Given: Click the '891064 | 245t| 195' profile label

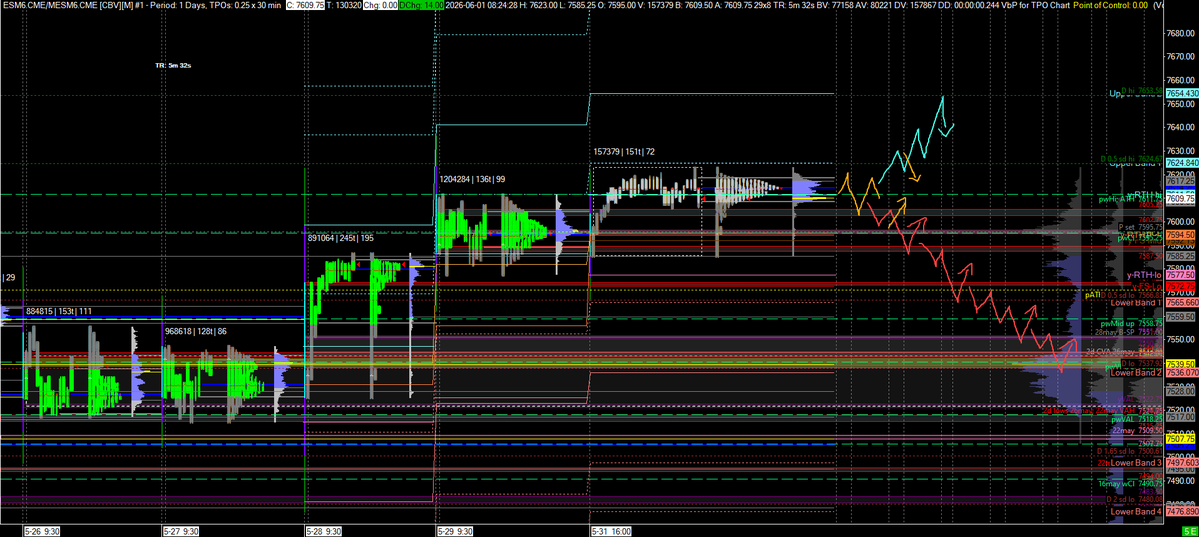Looking at the screenshot, I should coord(340,238).
